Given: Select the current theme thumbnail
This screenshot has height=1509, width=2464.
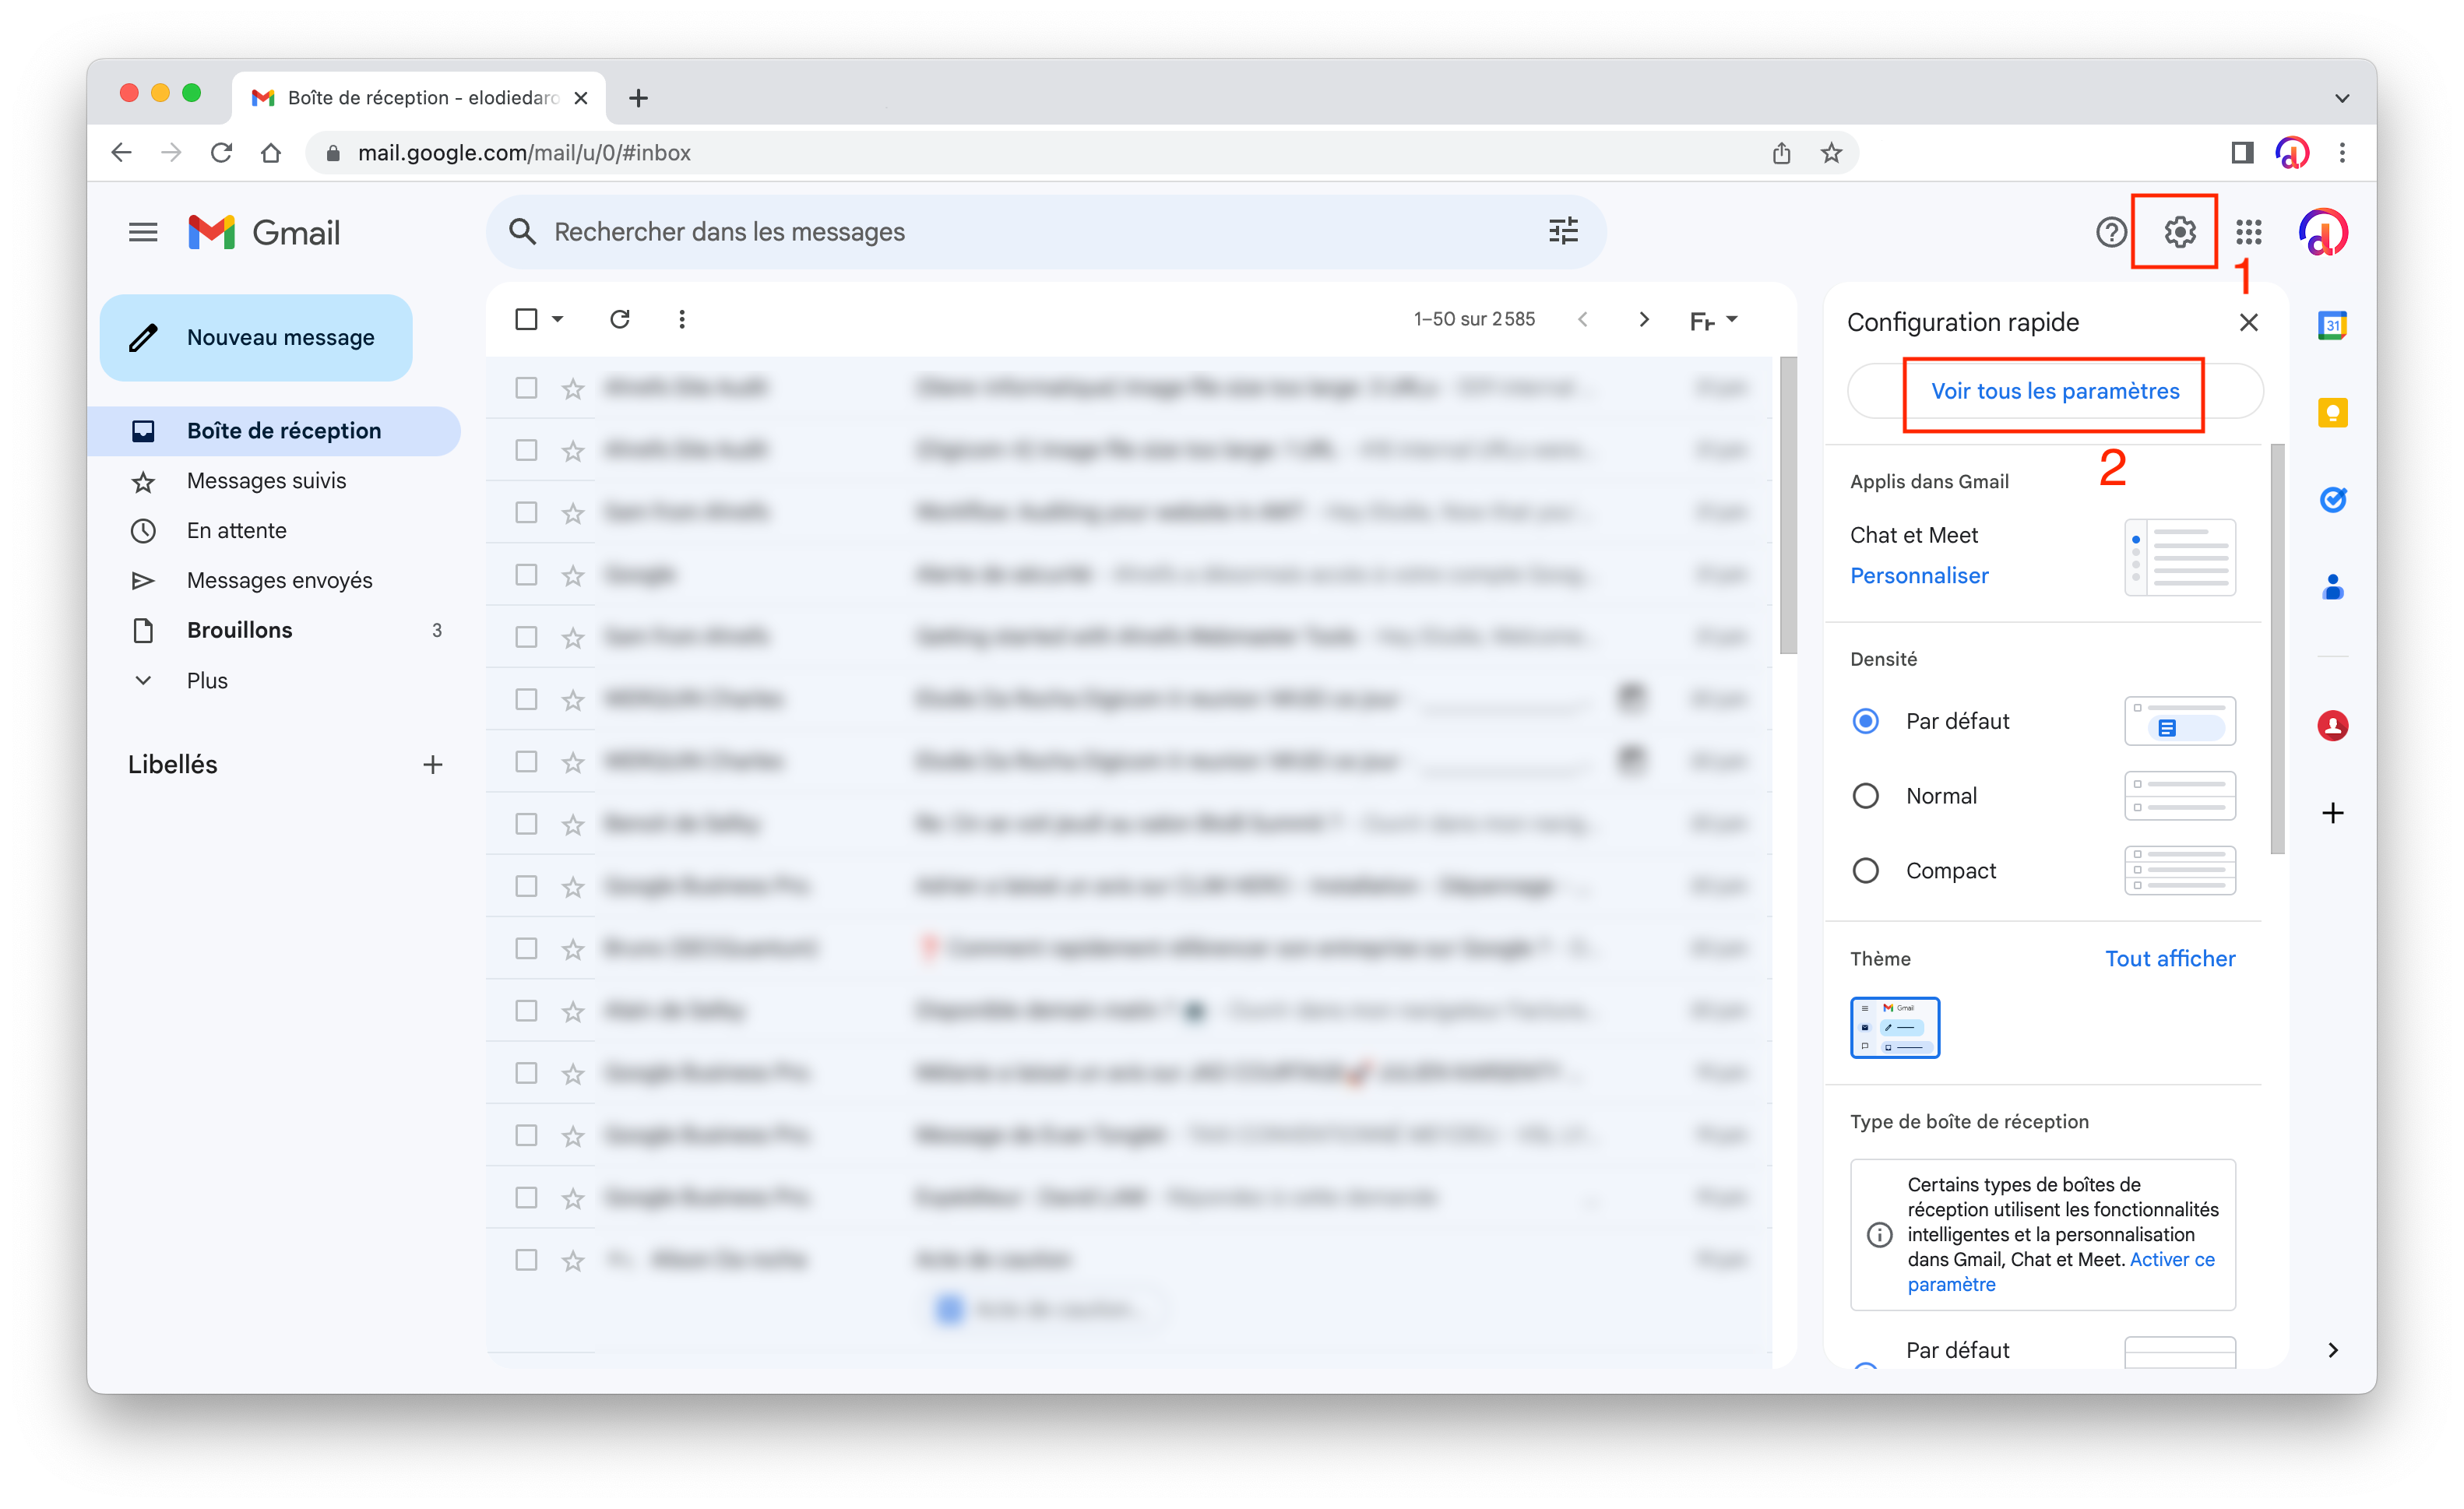Looking at the screenshot, I should click(1894, 1027).
